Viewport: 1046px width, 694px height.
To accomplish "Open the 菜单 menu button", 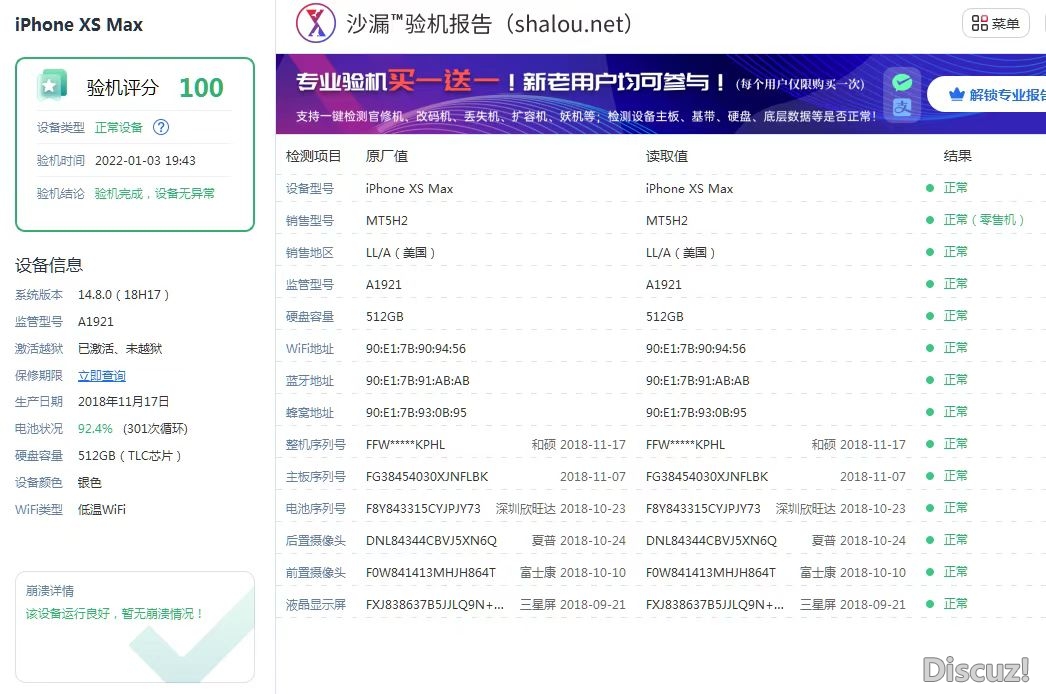I will (x=995, y=24).
